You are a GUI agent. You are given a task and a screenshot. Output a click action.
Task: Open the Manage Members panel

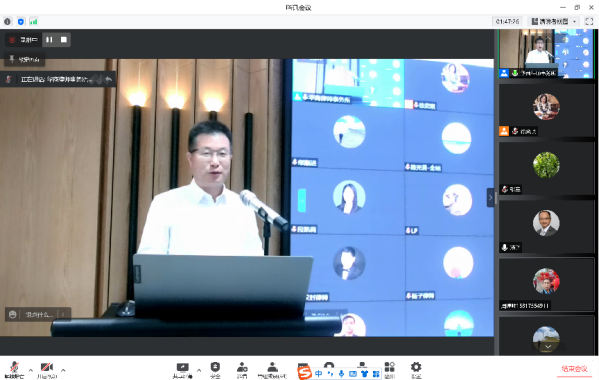(x=272, y=370)
